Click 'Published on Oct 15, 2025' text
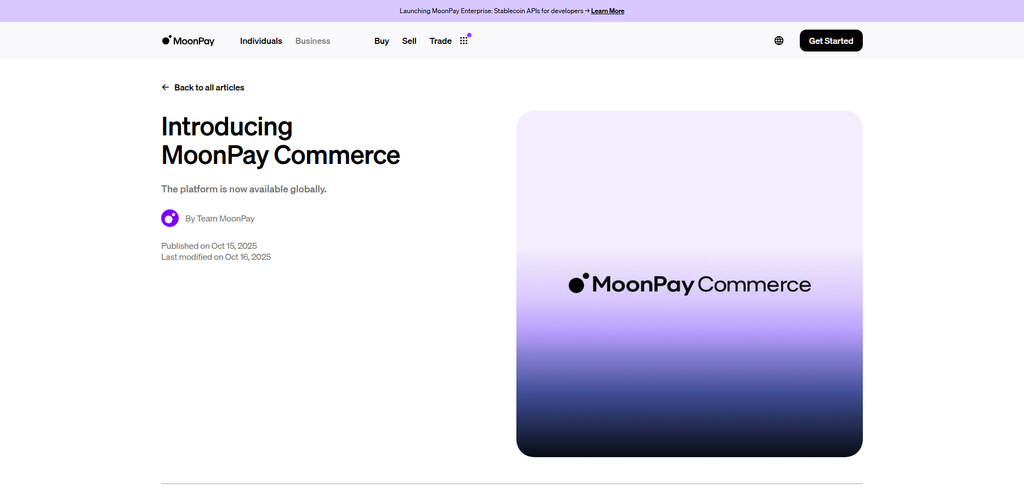Viewport: 1024px width, 501px height. (209, 246)
